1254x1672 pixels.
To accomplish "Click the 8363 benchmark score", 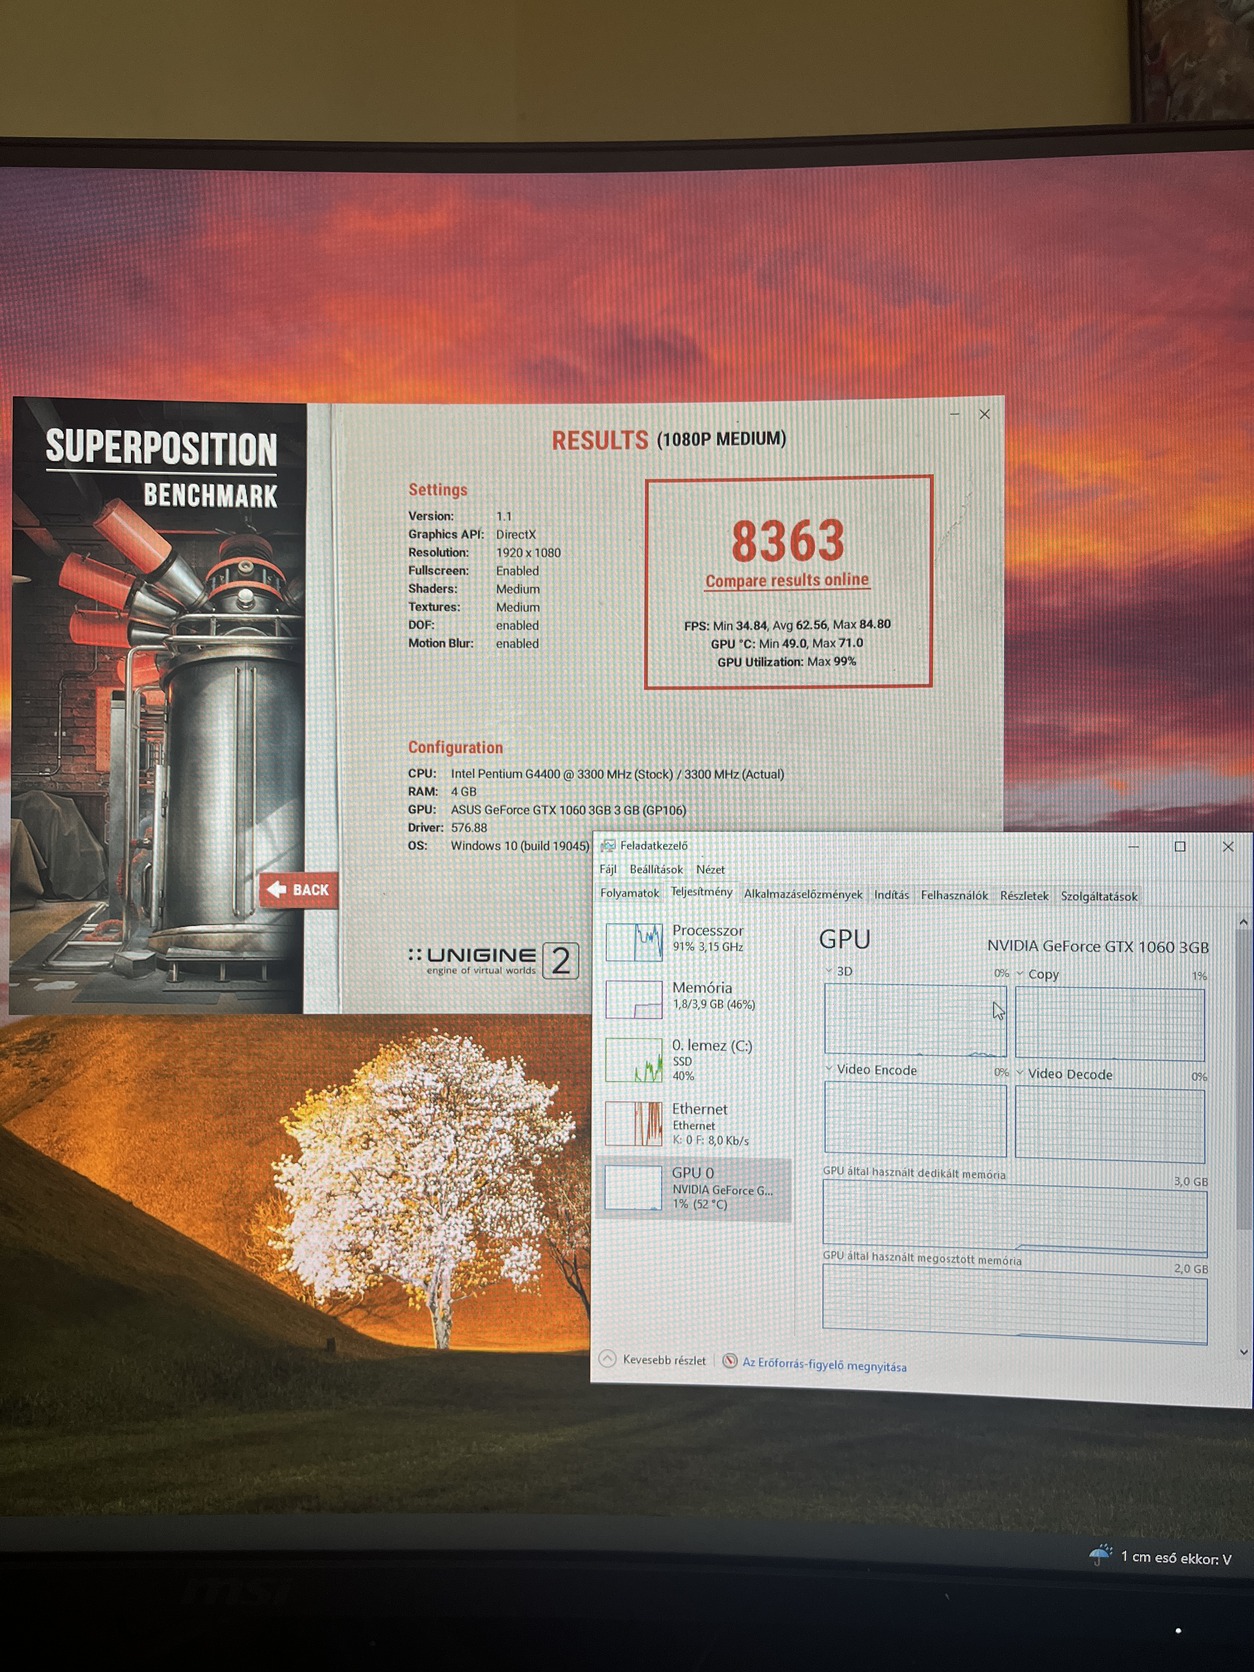I will point(788,541).
